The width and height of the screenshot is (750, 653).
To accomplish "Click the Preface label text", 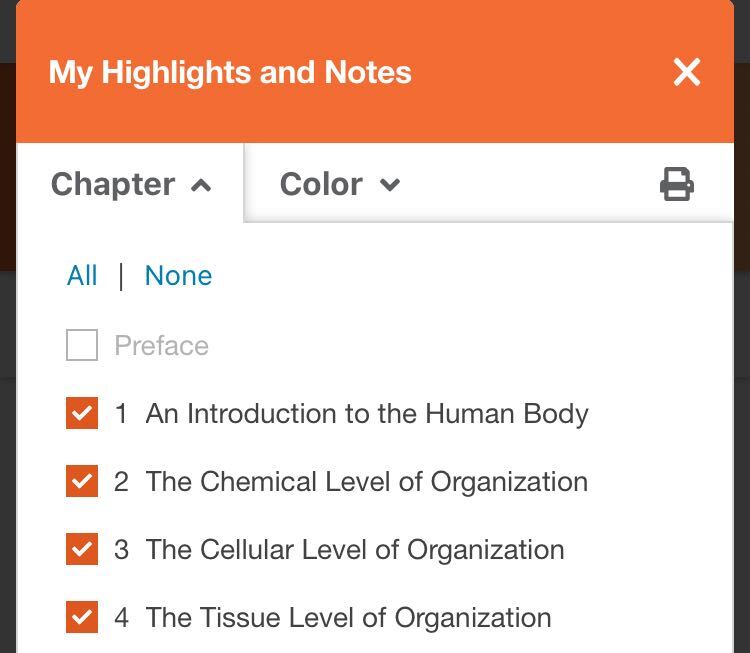I will pos(161,346).
